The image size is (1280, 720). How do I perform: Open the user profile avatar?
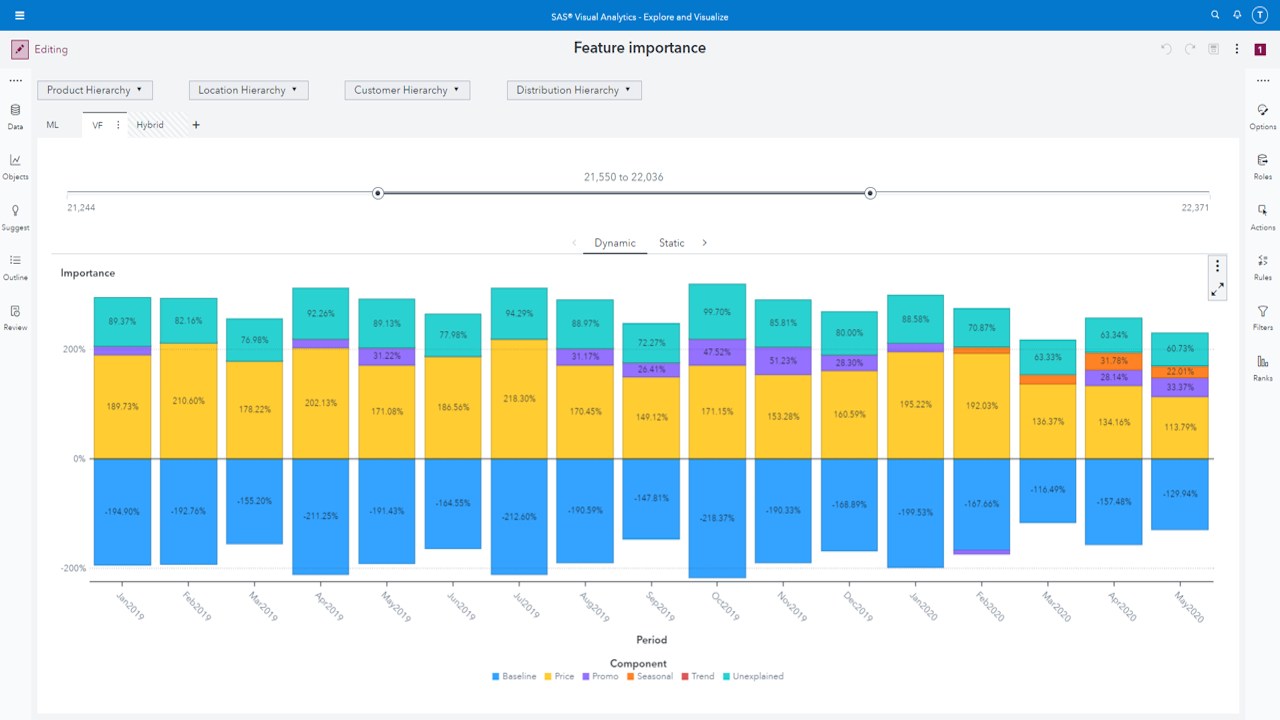point(1259,15)
